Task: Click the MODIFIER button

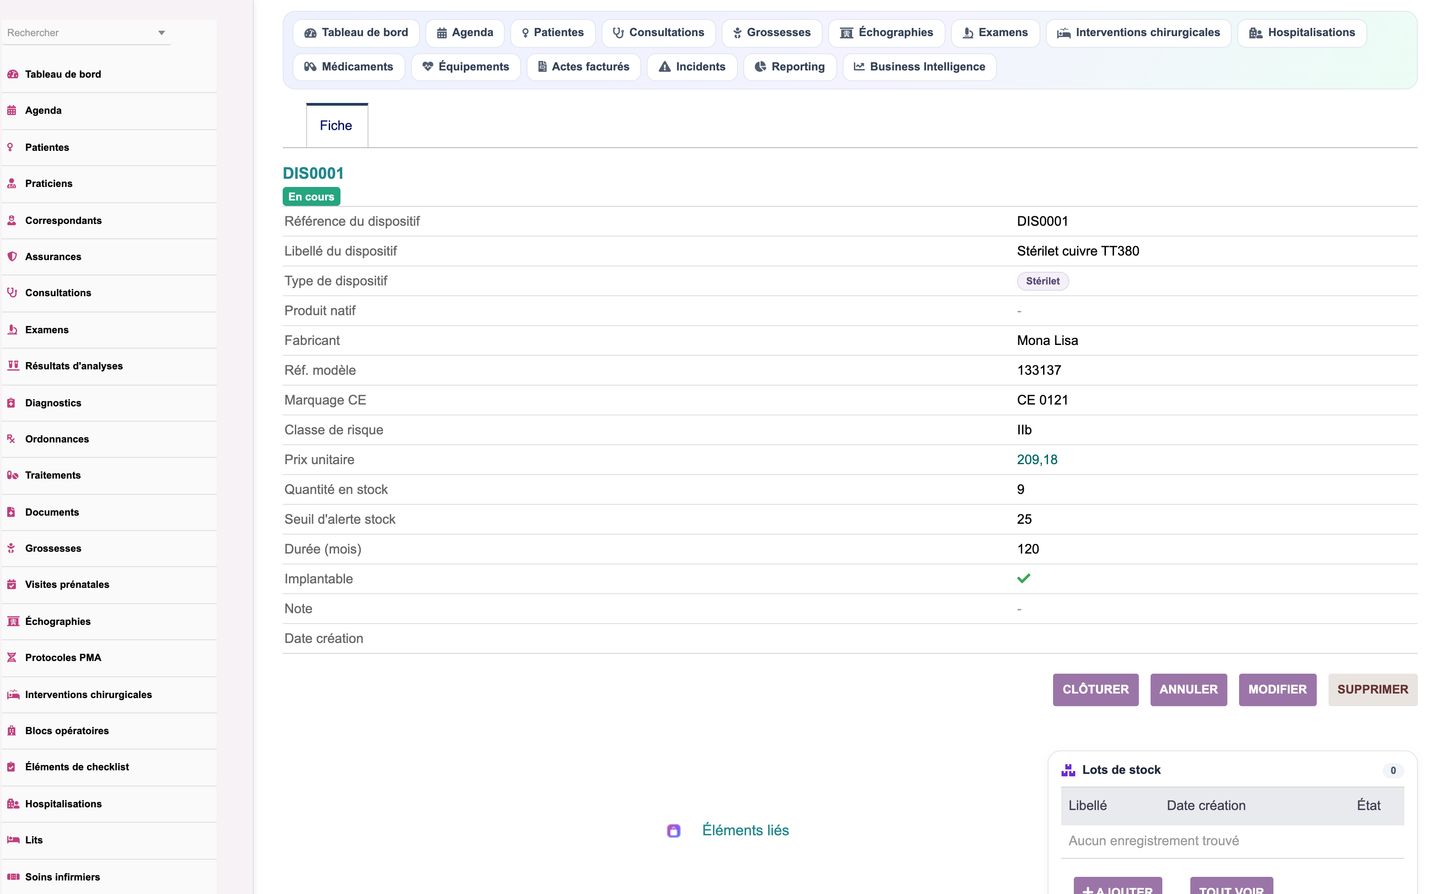Action: pos(1278,690)
